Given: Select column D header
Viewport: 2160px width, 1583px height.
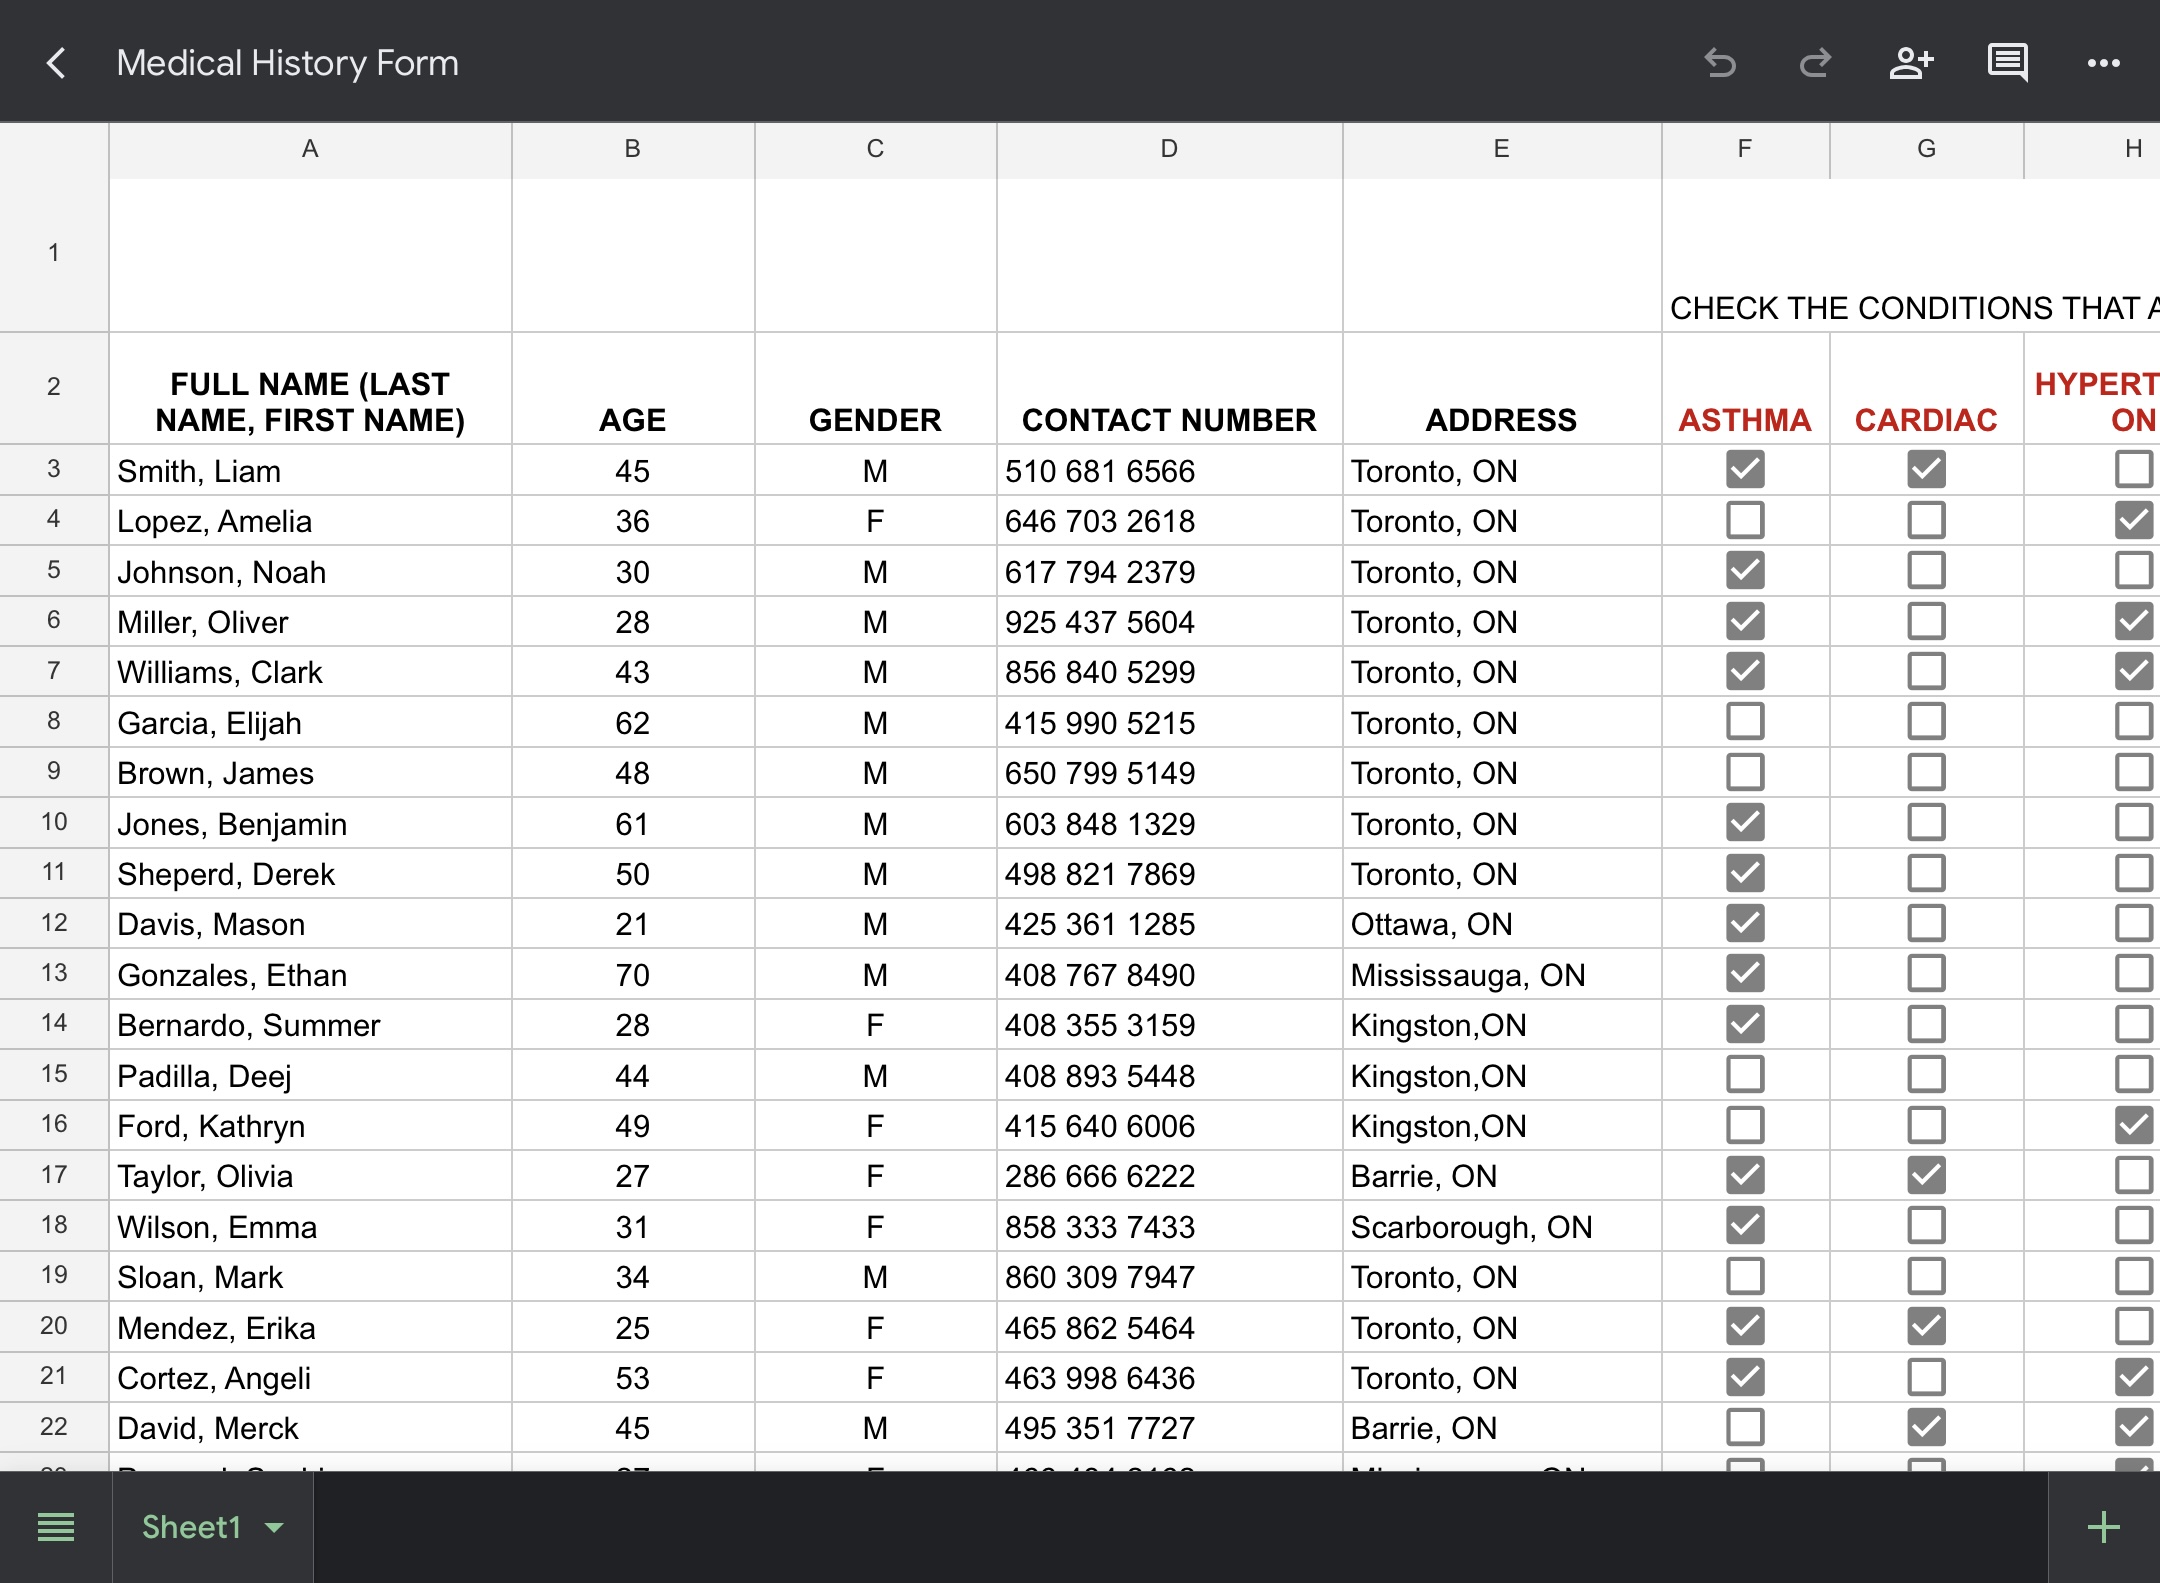Looking at the screenshot, I should coord(1169,150).
